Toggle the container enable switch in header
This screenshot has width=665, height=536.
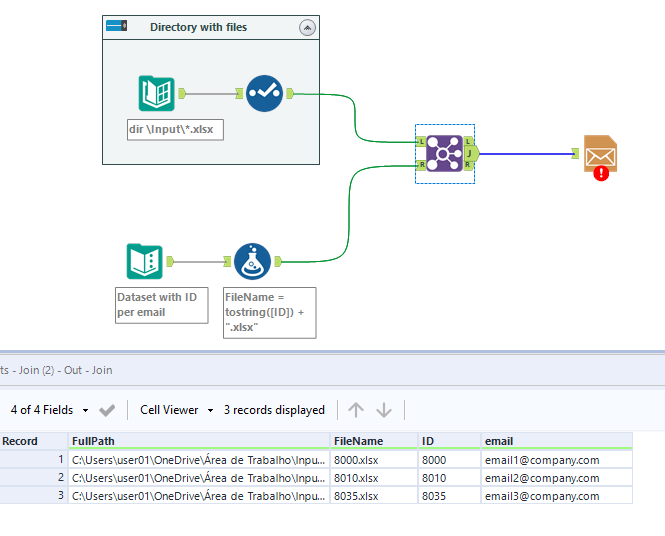pyautogui.click(x=116, y=27)
